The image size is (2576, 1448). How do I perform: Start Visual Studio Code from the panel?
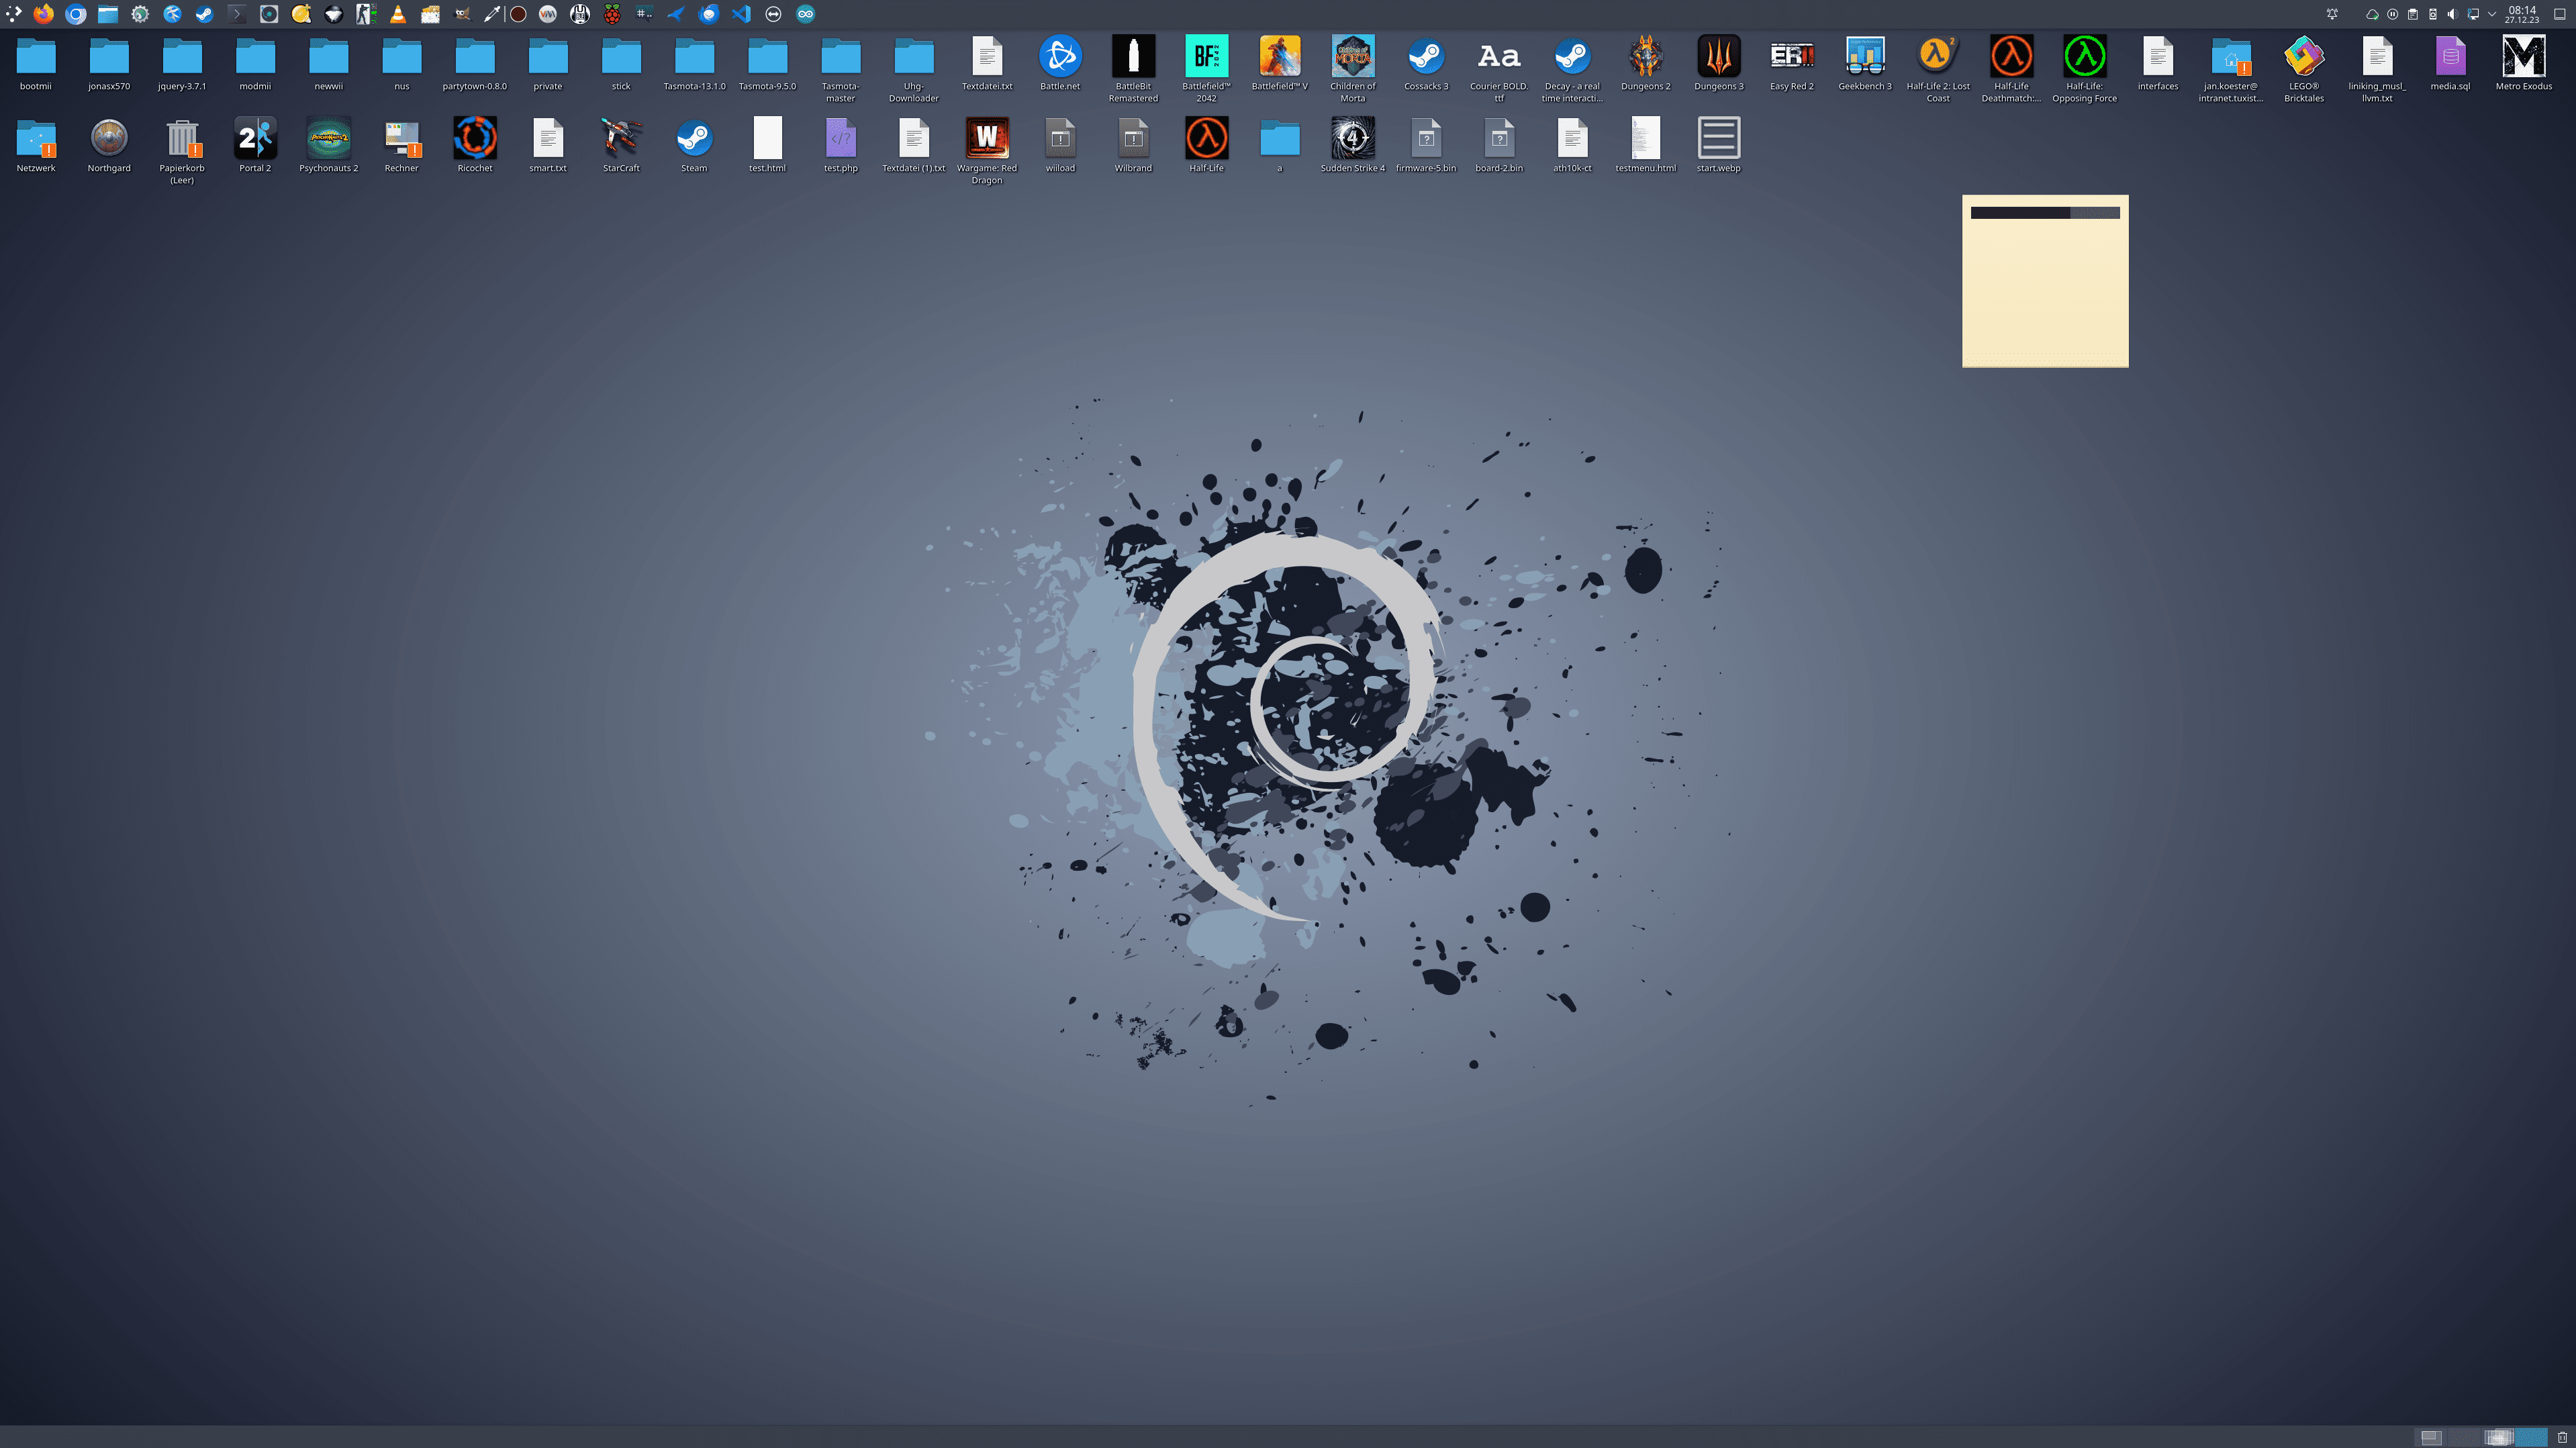[x=741, y=14]
